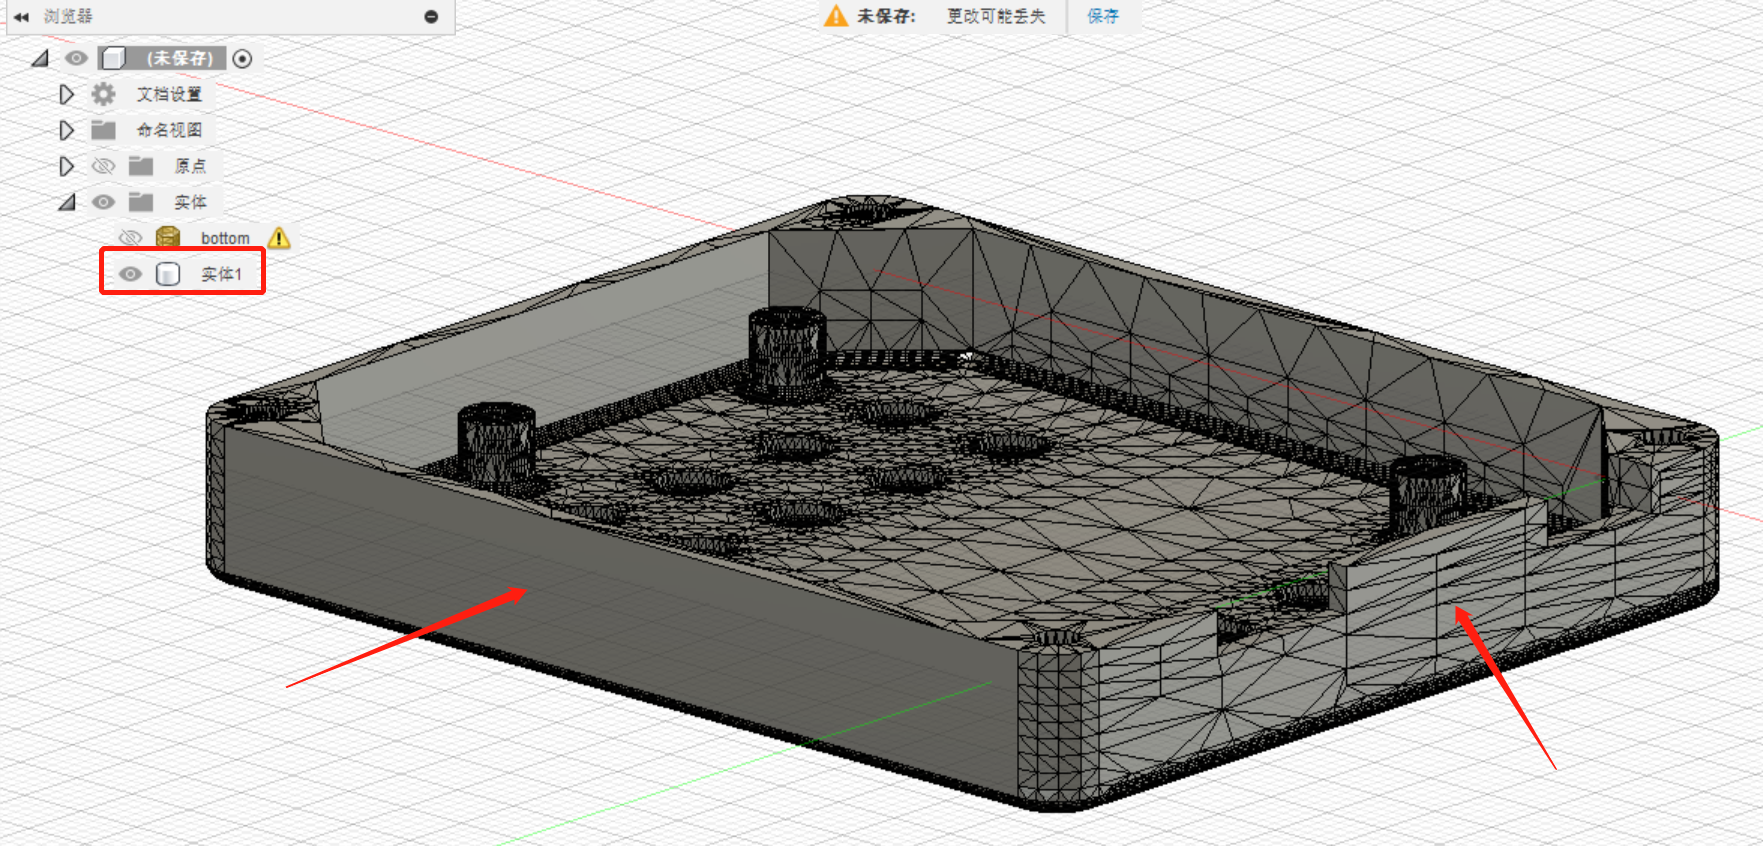Screen dimensions: 1763x846
Task: Click the orange unsaved warning triangle
Action: (x=835, y=16)
